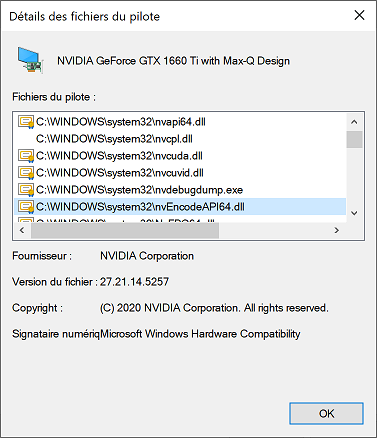Click the certificate icon beside nvapi64.dll
This screenshot has width=377, height=438.
[26, 122]
